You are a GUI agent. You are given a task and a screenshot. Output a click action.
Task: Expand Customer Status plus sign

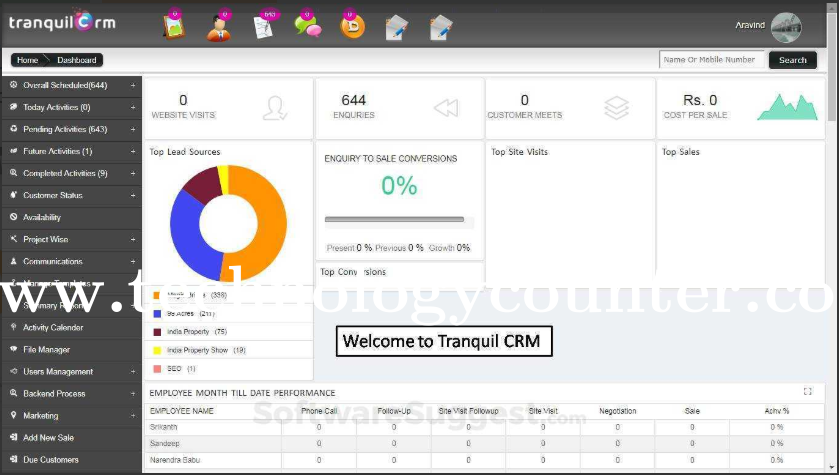(x=133, y=195)
